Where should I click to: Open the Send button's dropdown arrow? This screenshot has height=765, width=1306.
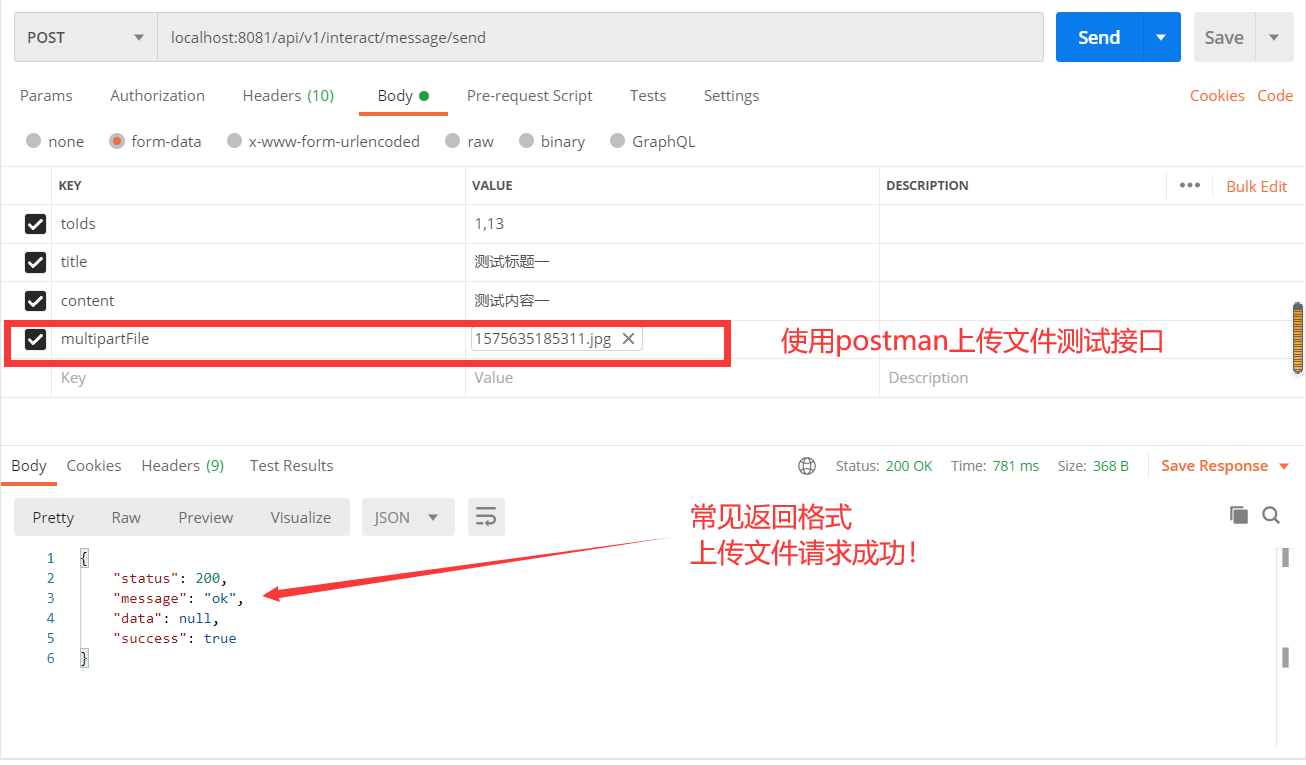1162,36
